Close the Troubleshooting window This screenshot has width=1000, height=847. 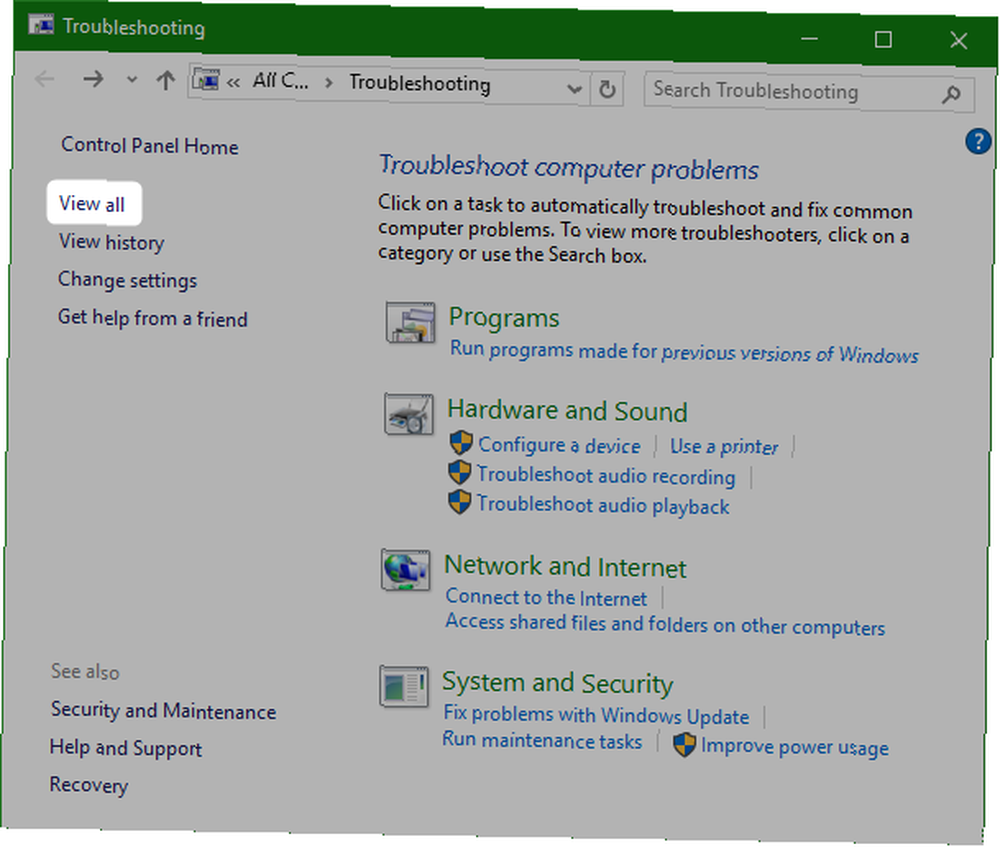959,41
